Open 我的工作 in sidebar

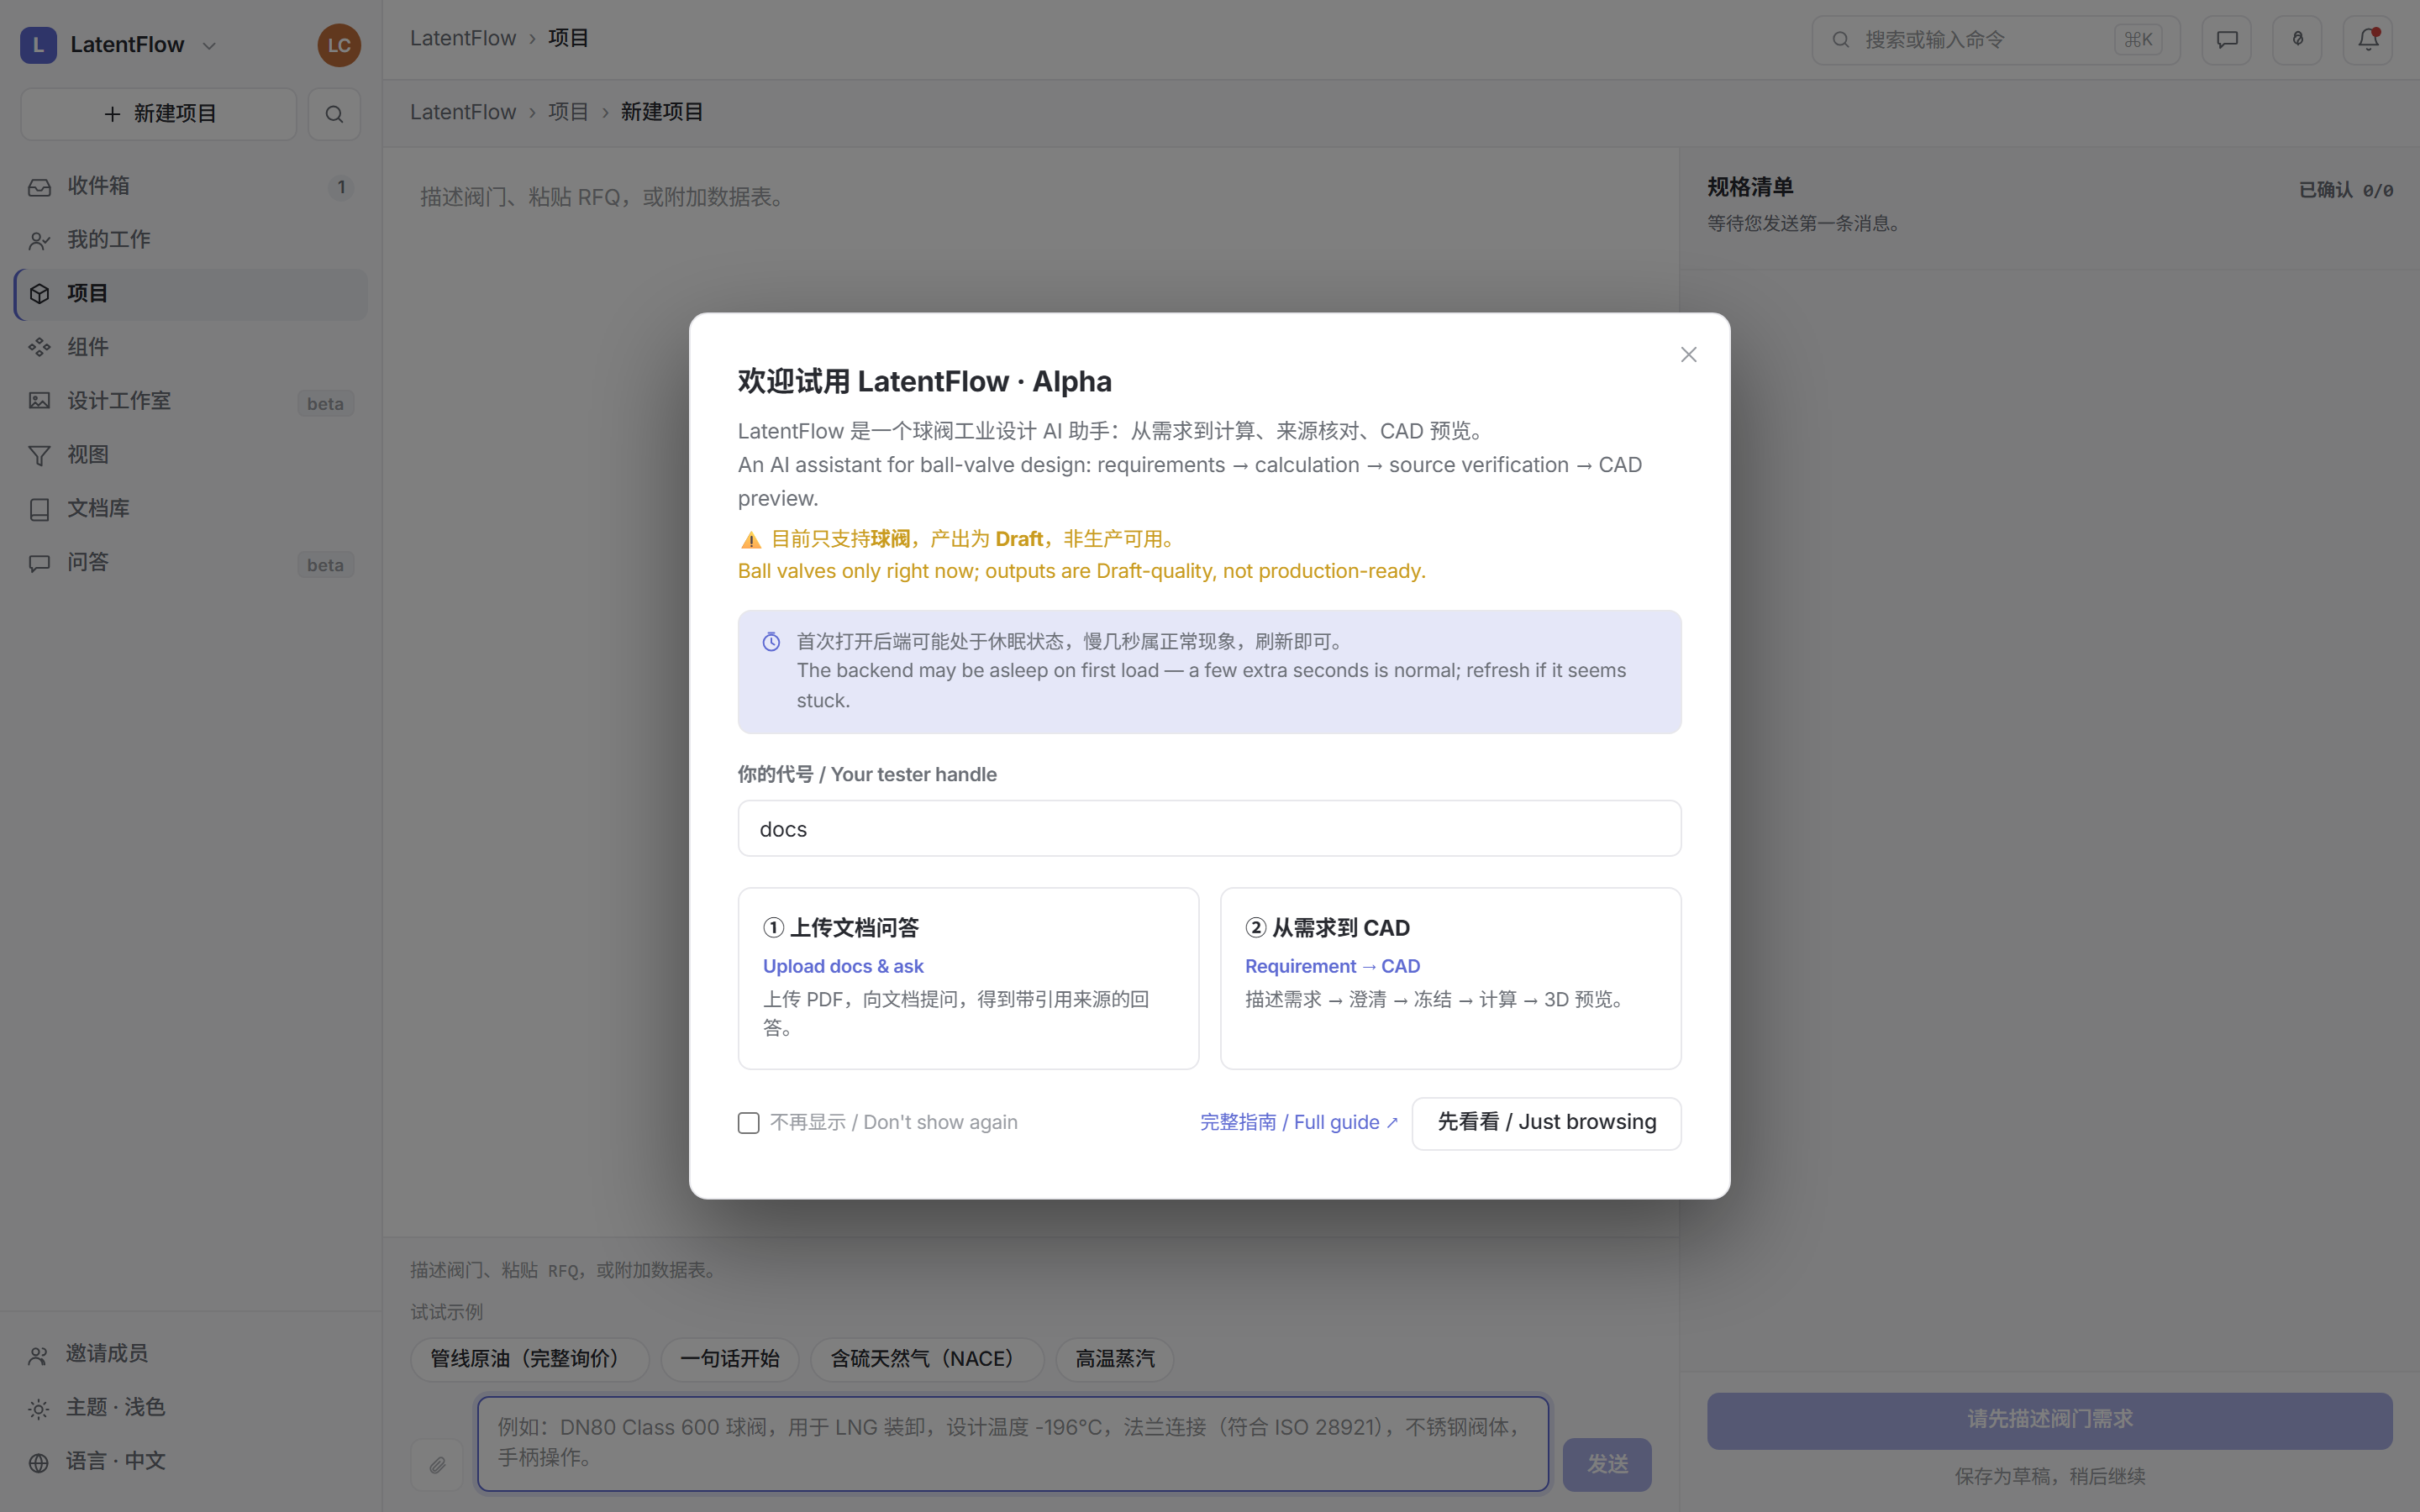tap(190, 240)
